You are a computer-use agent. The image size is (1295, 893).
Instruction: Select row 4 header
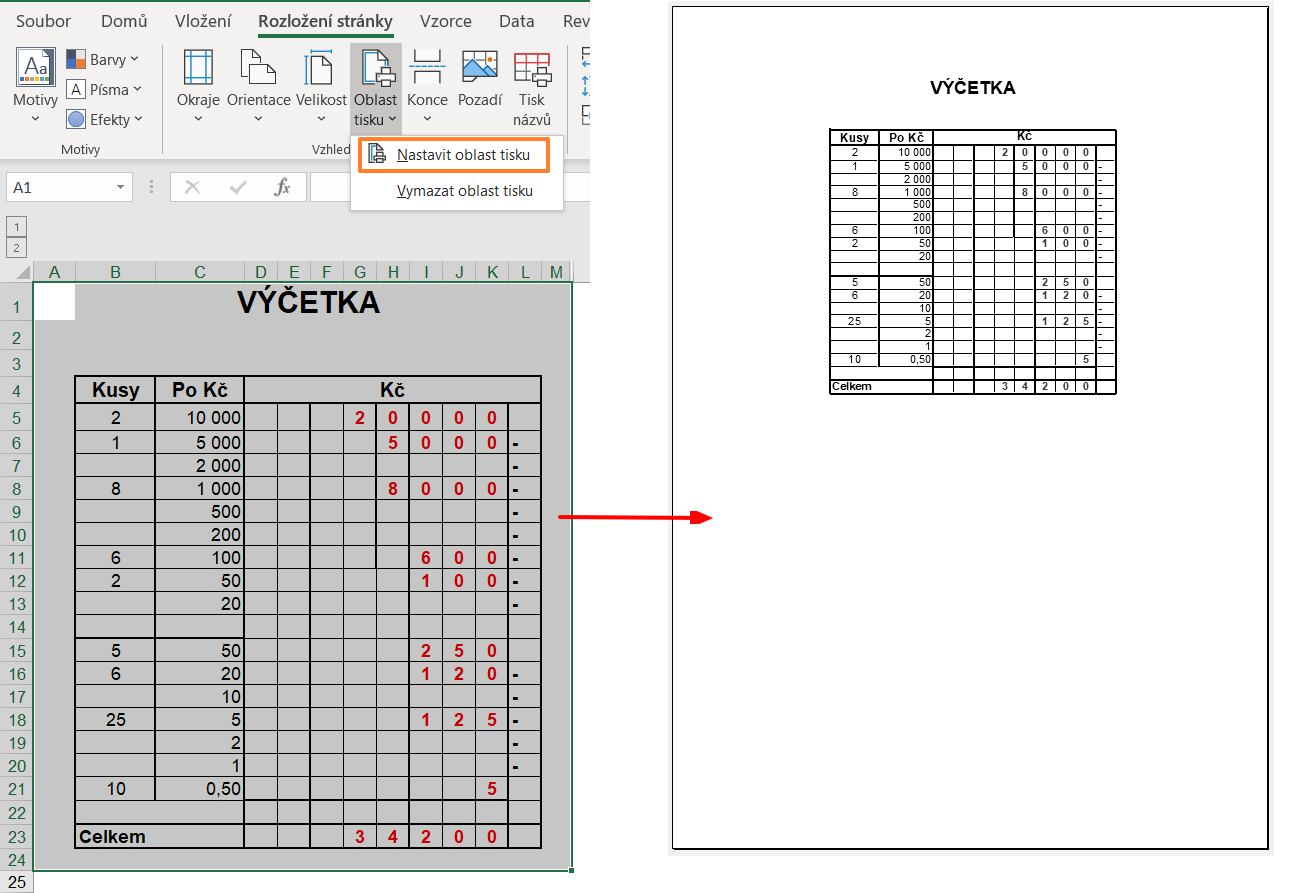tap(16, 390)
